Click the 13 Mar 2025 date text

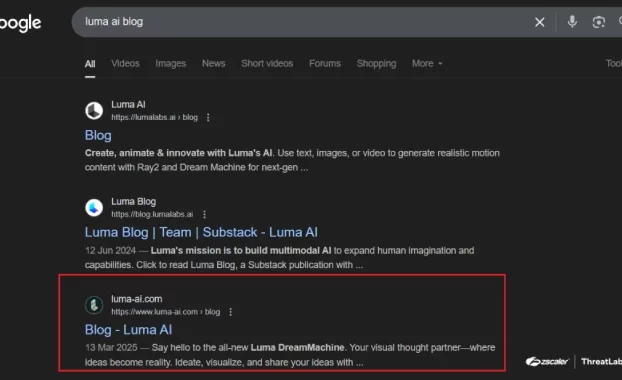(x=111, y=348)
